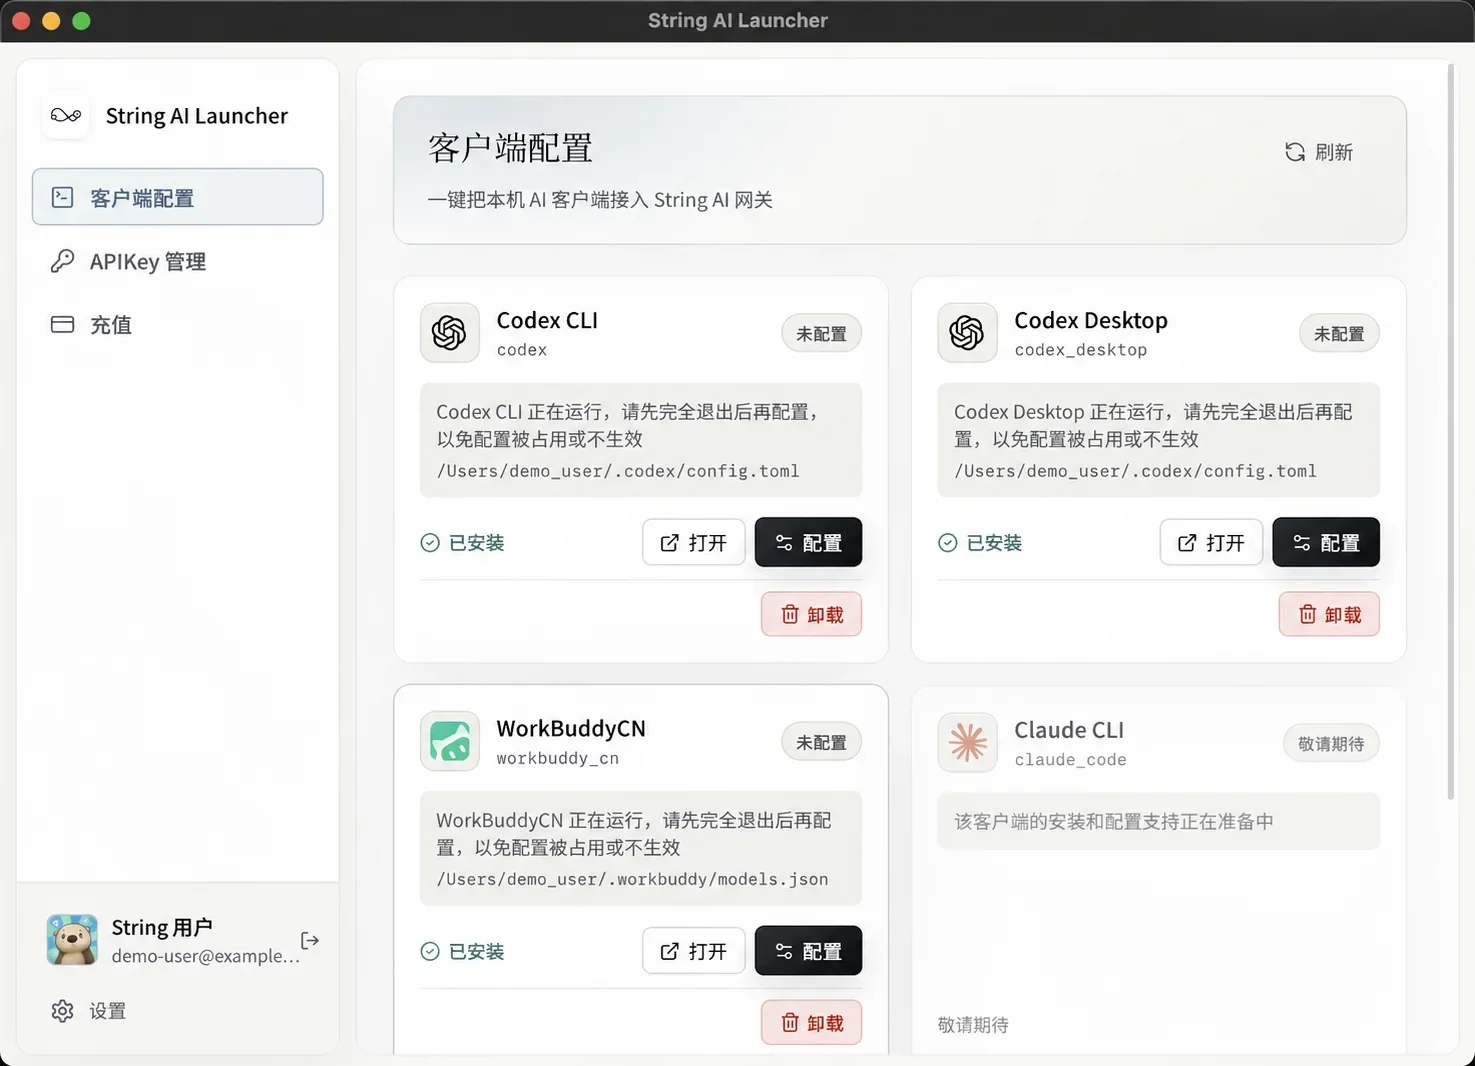This screenshot has width=1475, height=1066.
Task: Click the logout icon next to String 用户
Action: pyautogui.click(x=310, y=940)
